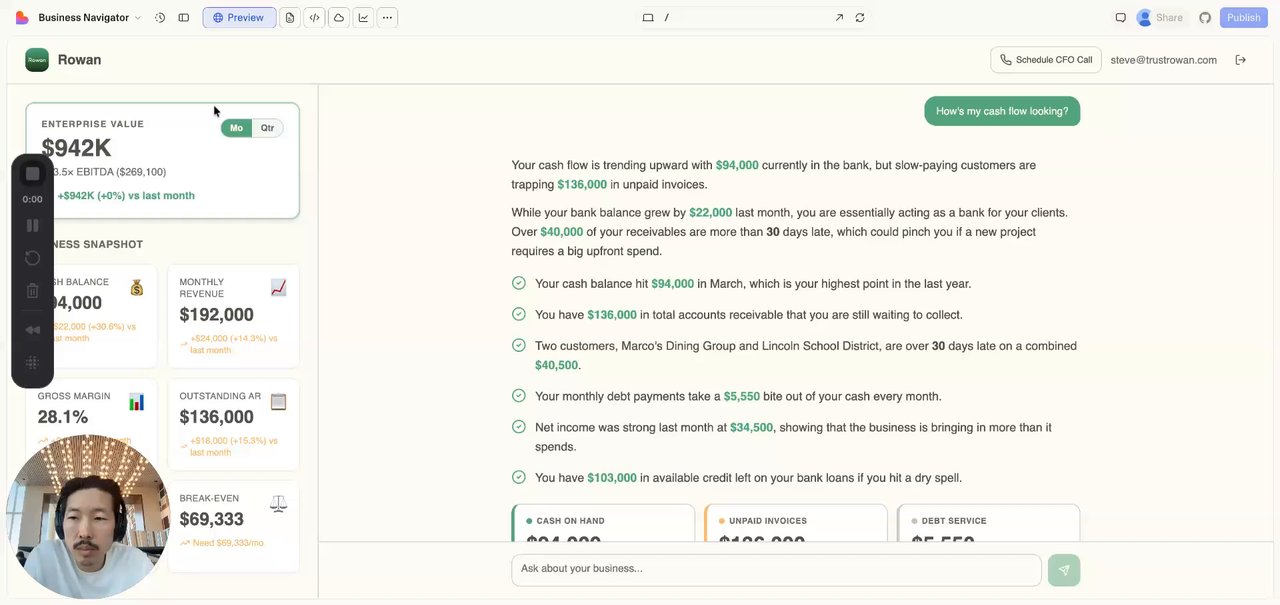Click the $942K enterprise value figure

(x=76, y=148)
